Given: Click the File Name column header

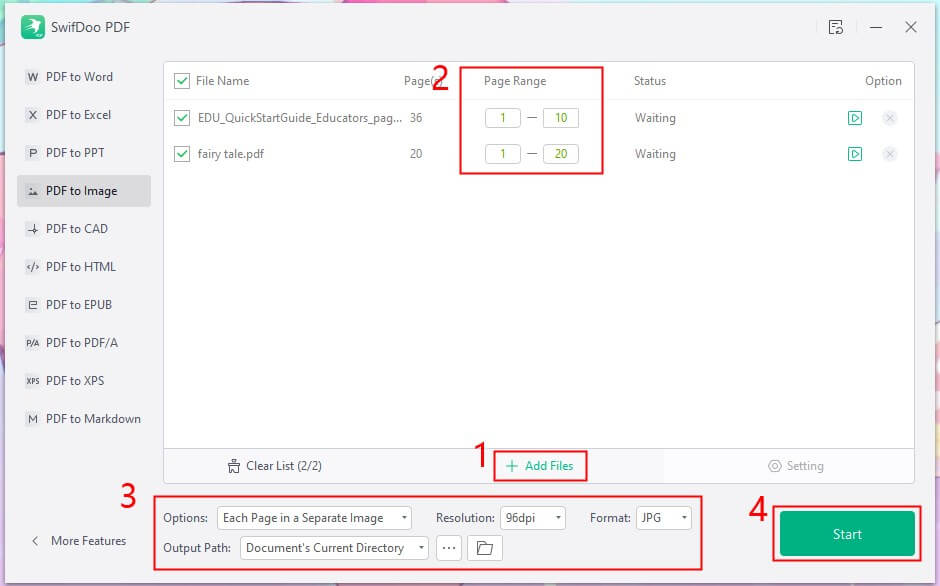Looking at the screenshot, I should pyautogui.click(x=222, y=81).
